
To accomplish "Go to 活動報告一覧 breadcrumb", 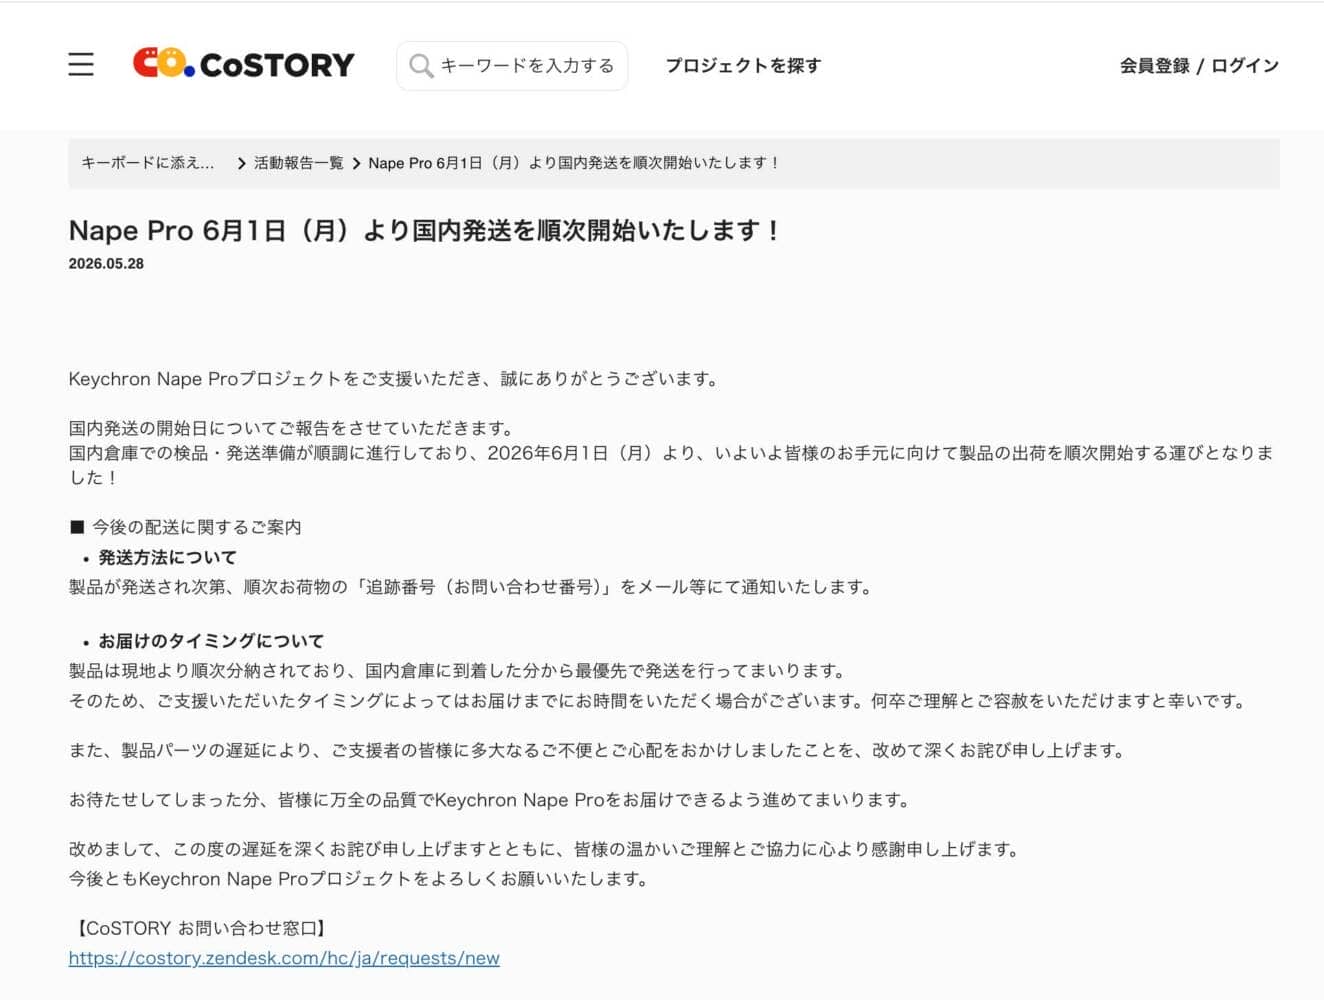I will pos(298,163).
